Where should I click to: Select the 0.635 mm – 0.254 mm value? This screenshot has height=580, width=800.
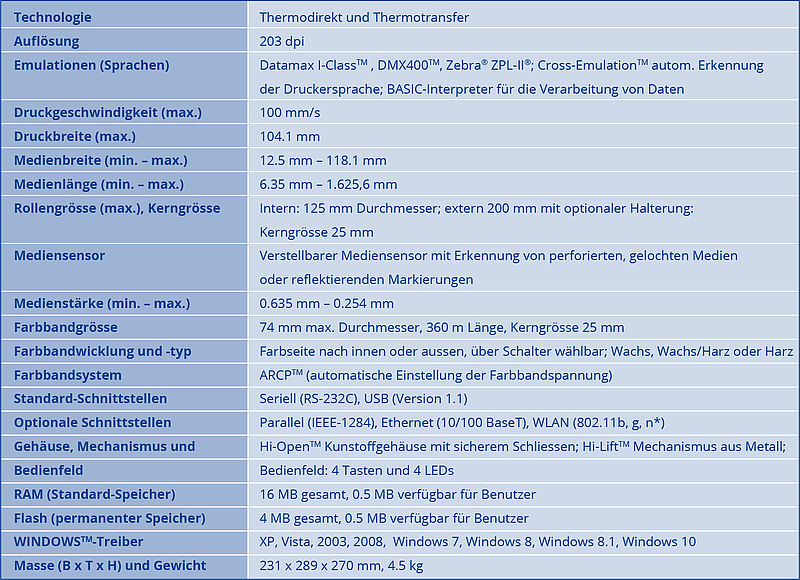(x=327, y=303)
